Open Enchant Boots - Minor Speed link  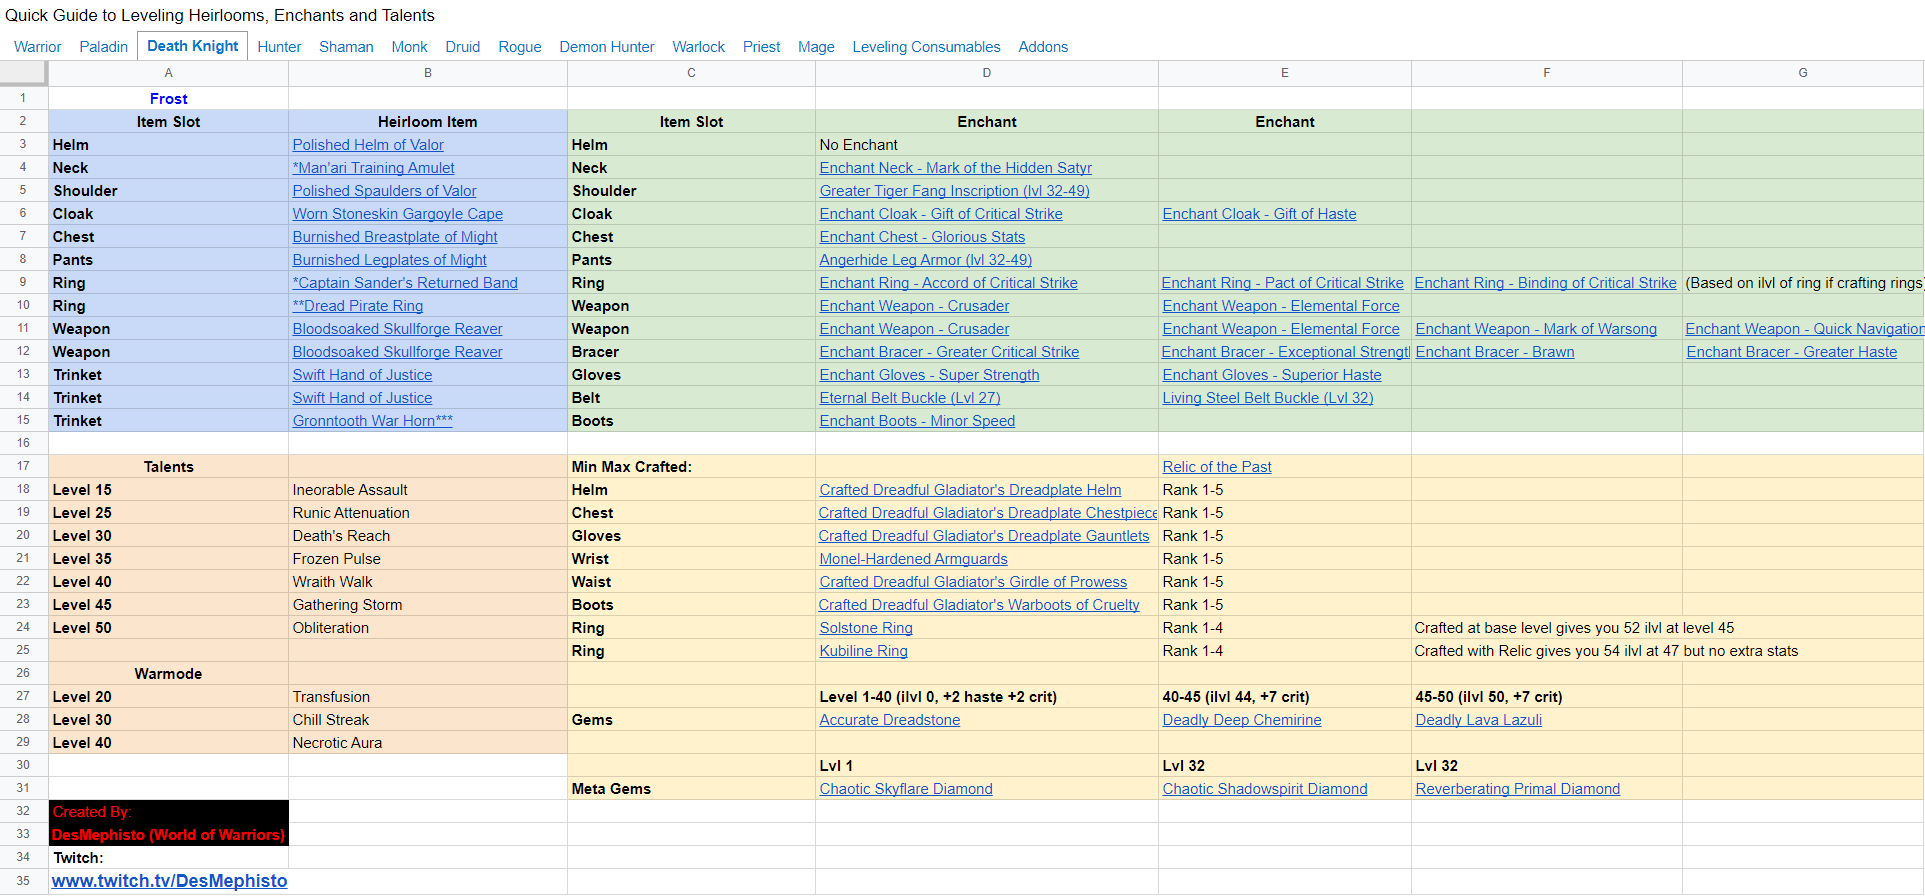coord(917,421)
